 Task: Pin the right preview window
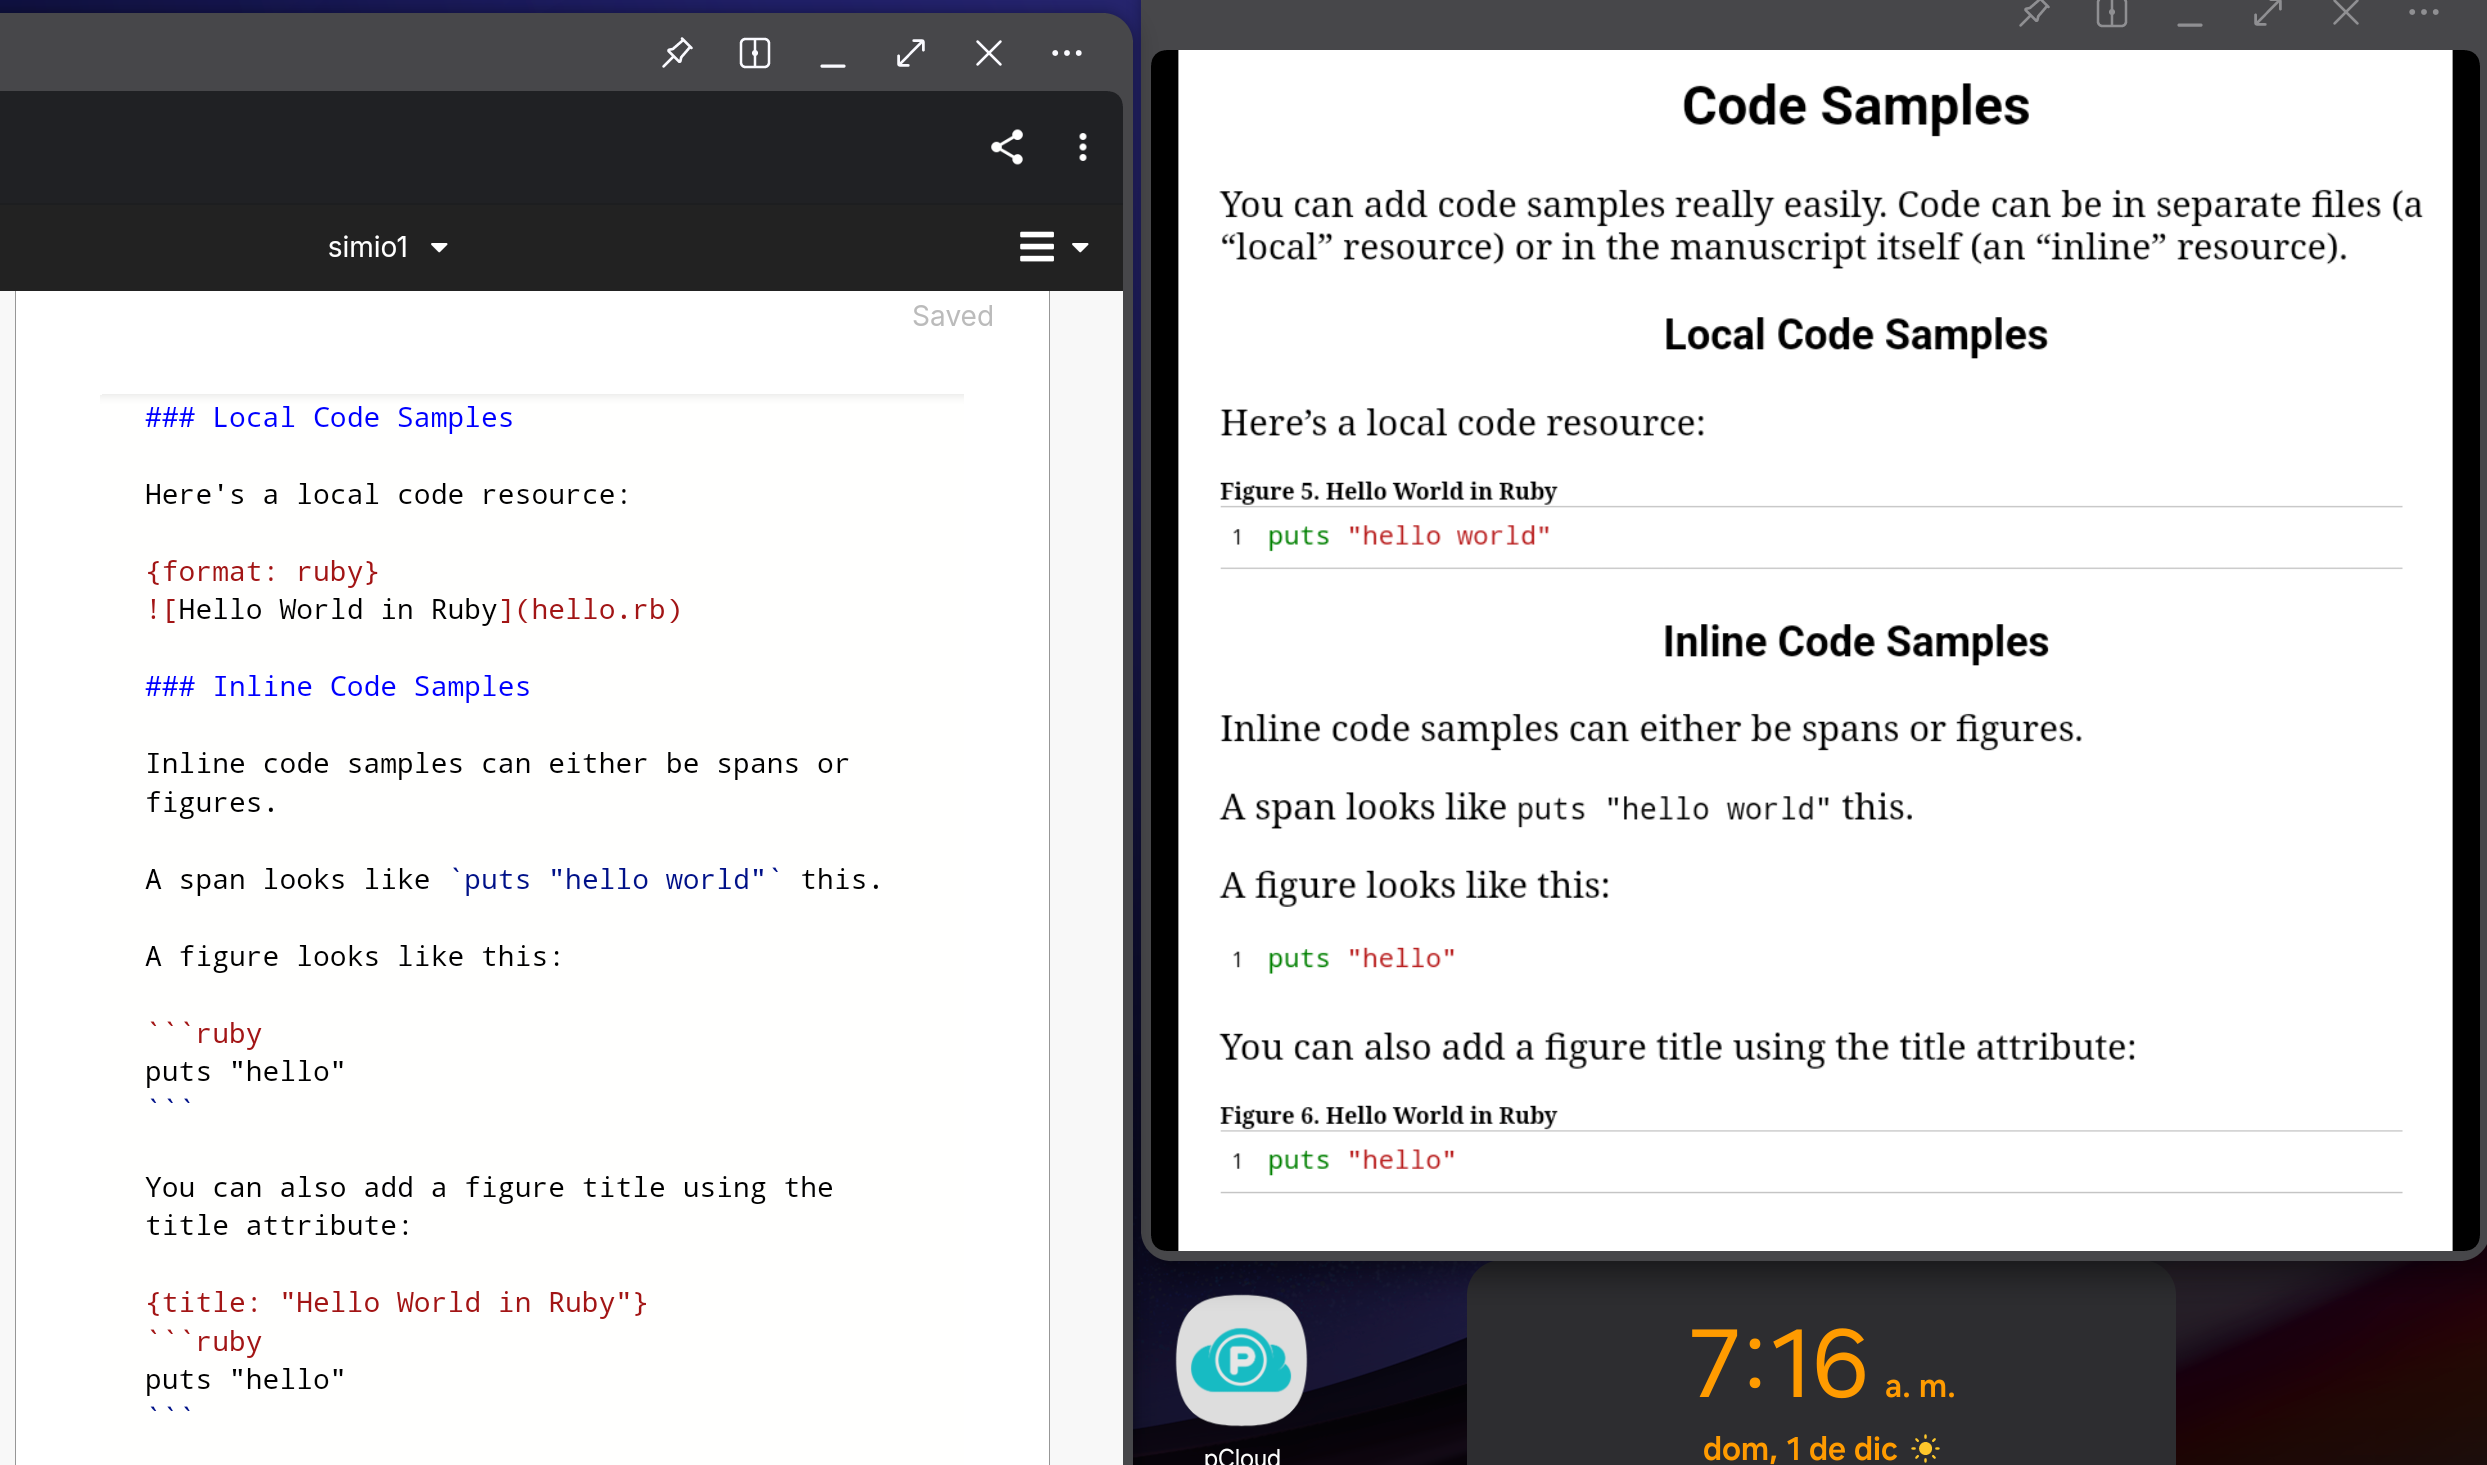pyautogui.click(x=2033, y=14)
